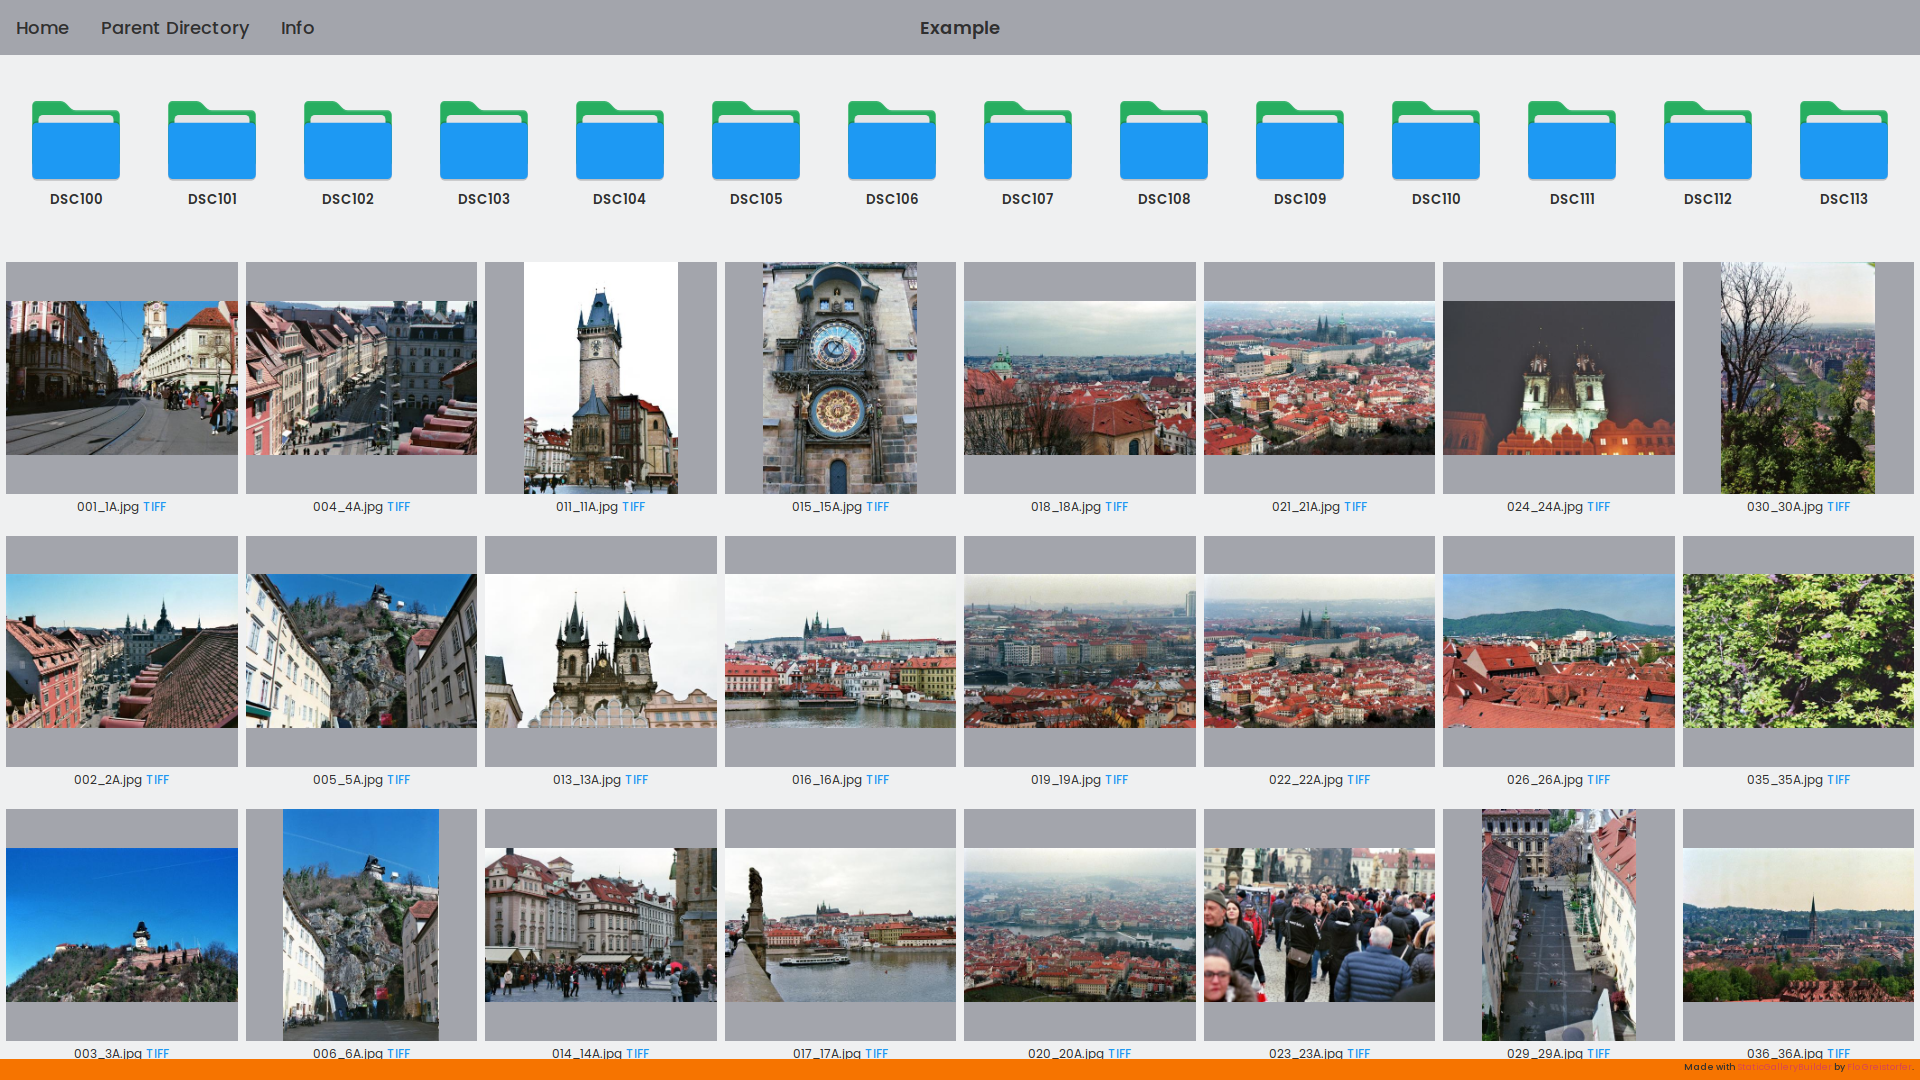Viewport: 1920px width, 1080px height.
Task: Open the DSC100 folder icon
Action: point(76,141)
